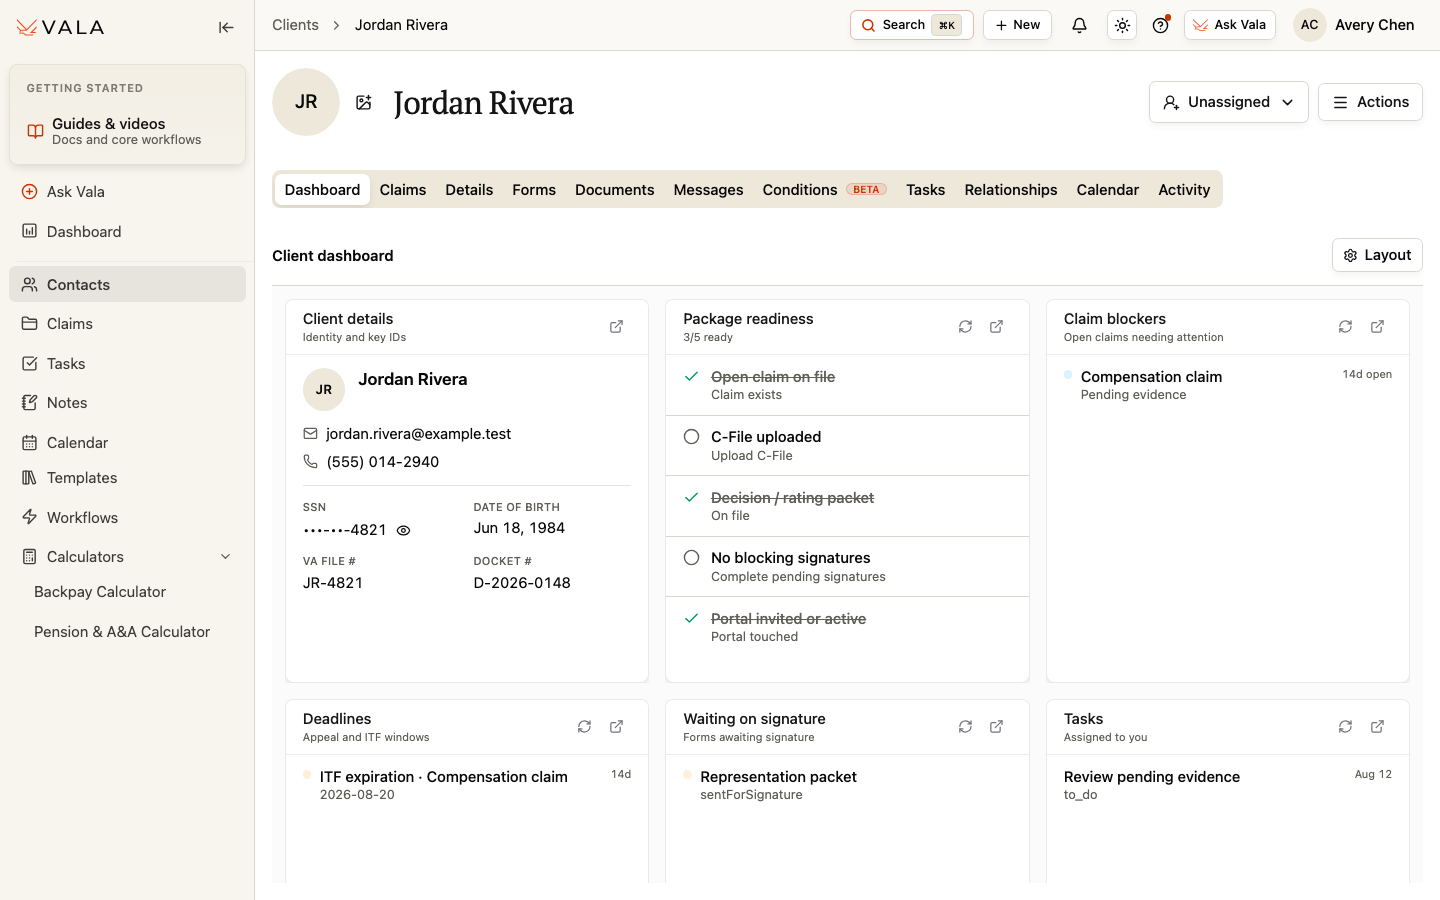1440x900 pixels.
Task: Switch to the Claims tab
Action: click(403, 190)
